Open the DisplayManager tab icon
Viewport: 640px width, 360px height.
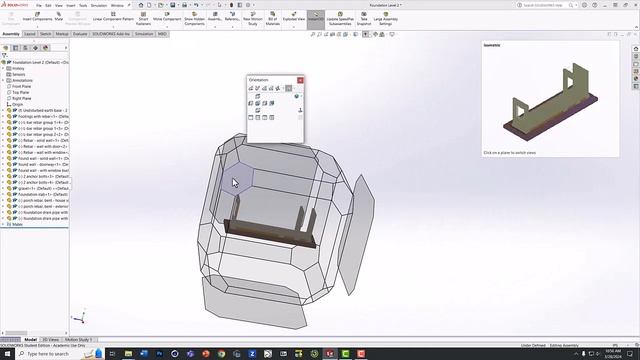[x=46, y=48]
